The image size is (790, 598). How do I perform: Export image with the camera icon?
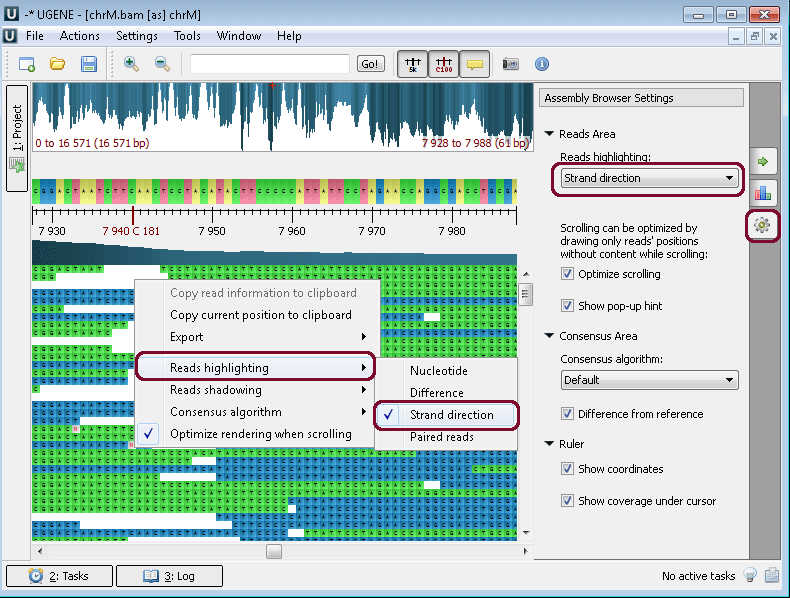(x=510, y=64)
